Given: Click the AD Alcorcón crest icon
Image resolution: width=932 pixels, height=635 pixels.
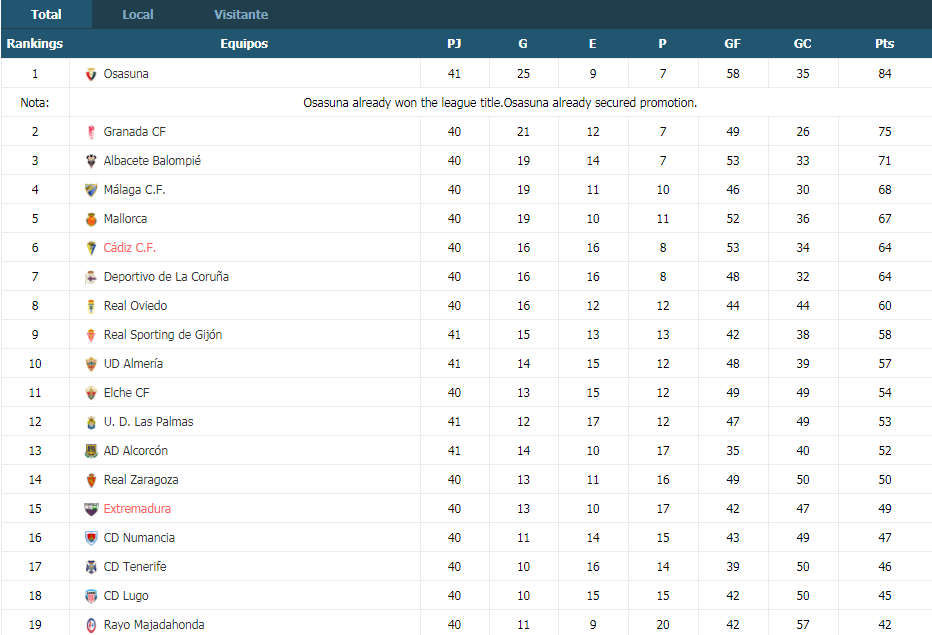Looking at the screenshot, I should click(91, 451).
